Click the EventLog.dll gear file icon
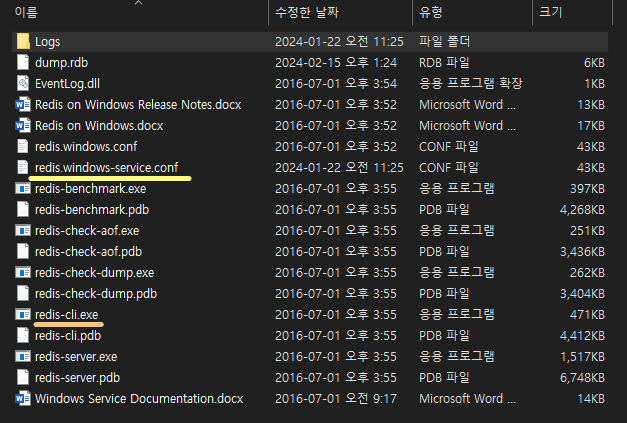627x423 pixels. pos(23,84)
